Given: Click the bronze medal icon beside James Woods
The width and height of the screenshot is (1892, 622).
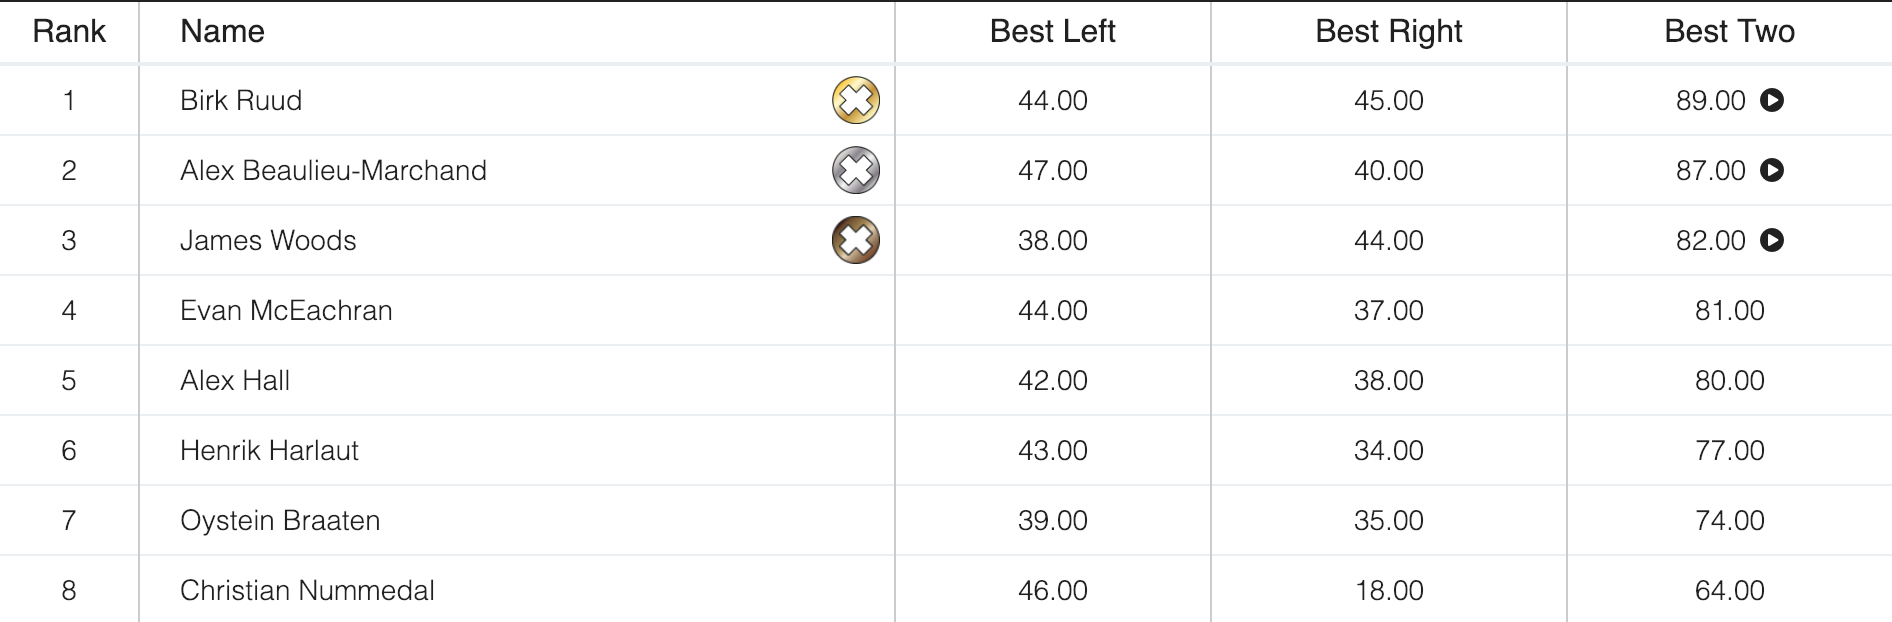Looking at the screenshot, I should (855, 240).
